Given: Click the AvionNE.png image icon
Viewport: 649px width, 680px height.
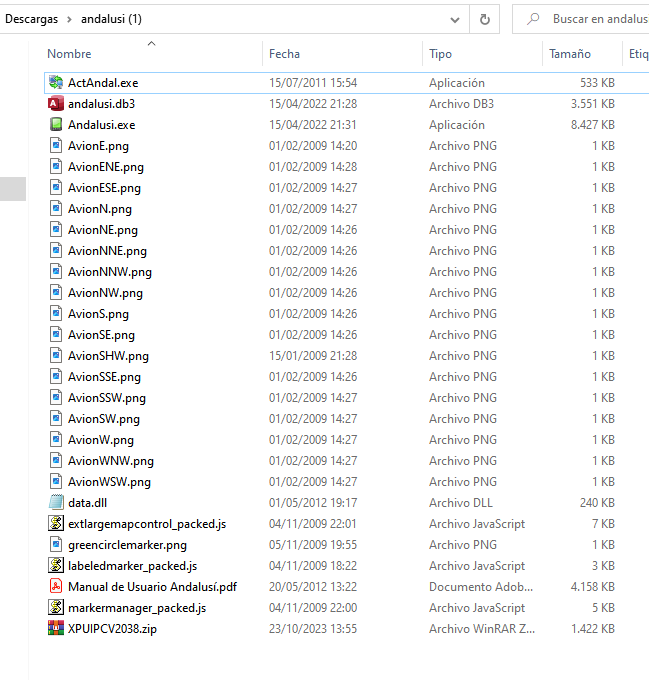Looking at the screenshot, I should coord(55,229).
